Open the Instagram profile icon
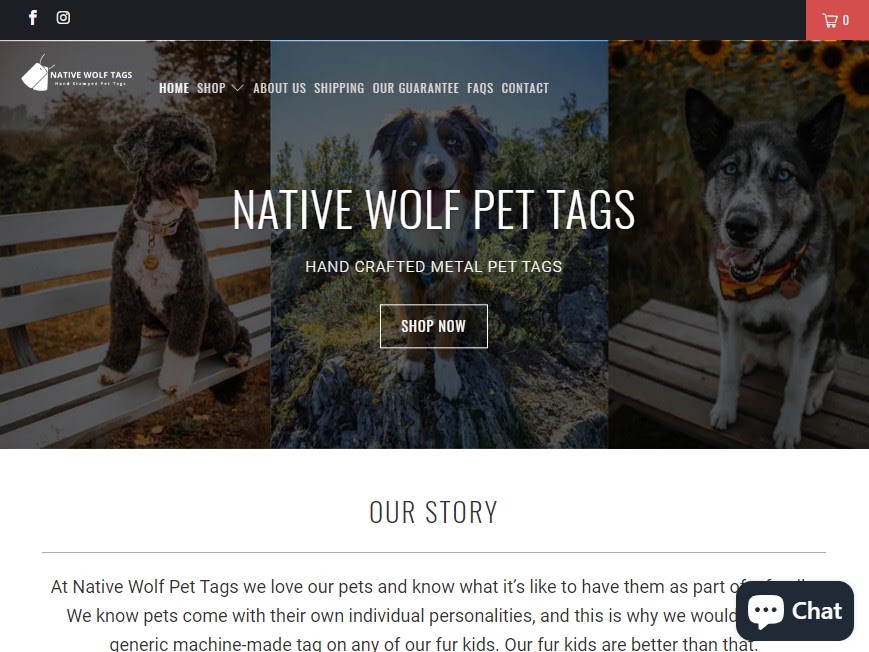Image resolution: width=869 pixels, height=652 pixels. coord(63,18)
